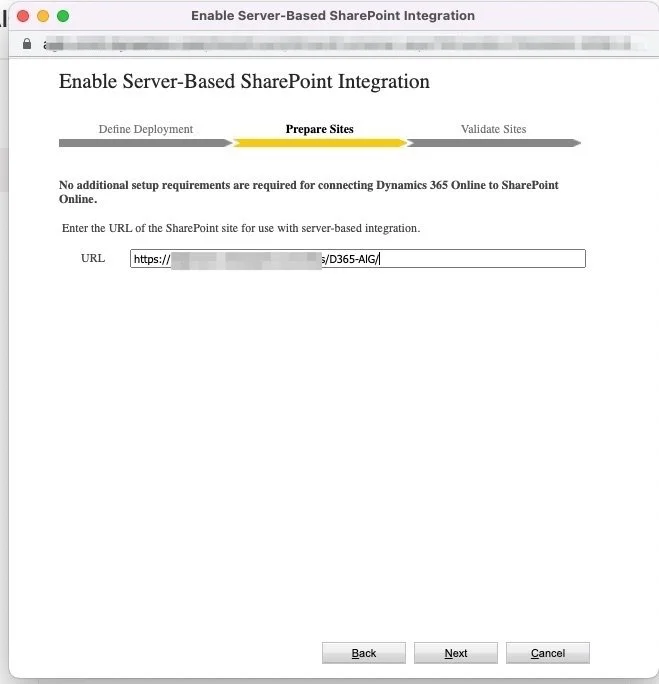The image size is (659, 684).
Task: Cancel the SharePoint integration wizard
Action: (x=548, y=653)
